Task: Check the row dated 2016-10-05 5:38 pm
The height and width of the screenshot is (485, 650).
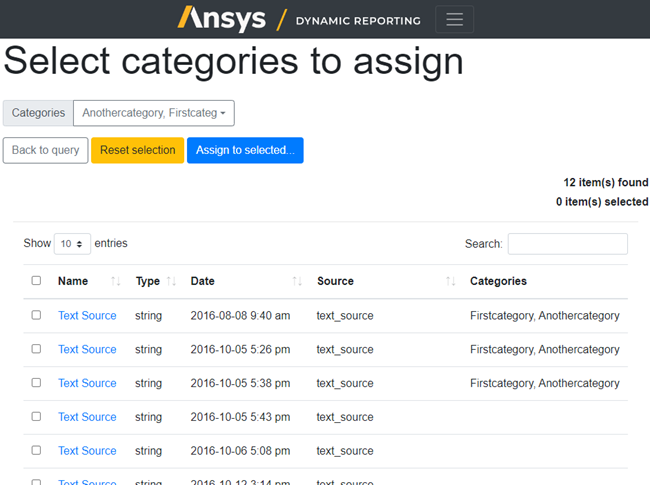Action: coord(36,383)
